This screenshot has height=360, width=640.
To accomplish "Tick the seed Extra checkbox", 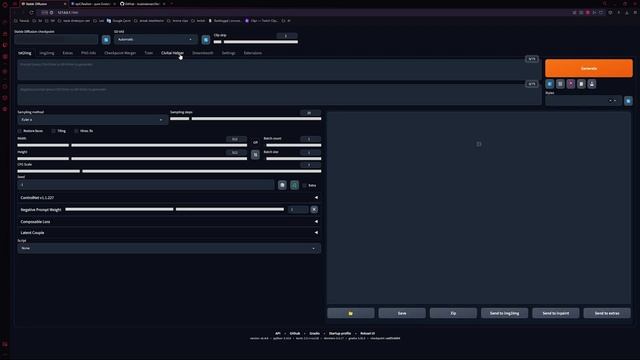I will coord(304,185).
